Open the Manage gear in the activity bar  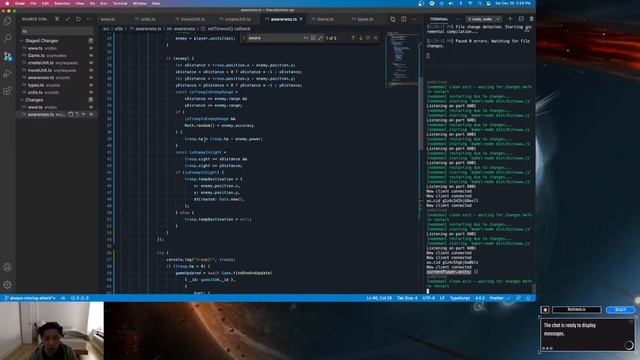pos(7,284)
